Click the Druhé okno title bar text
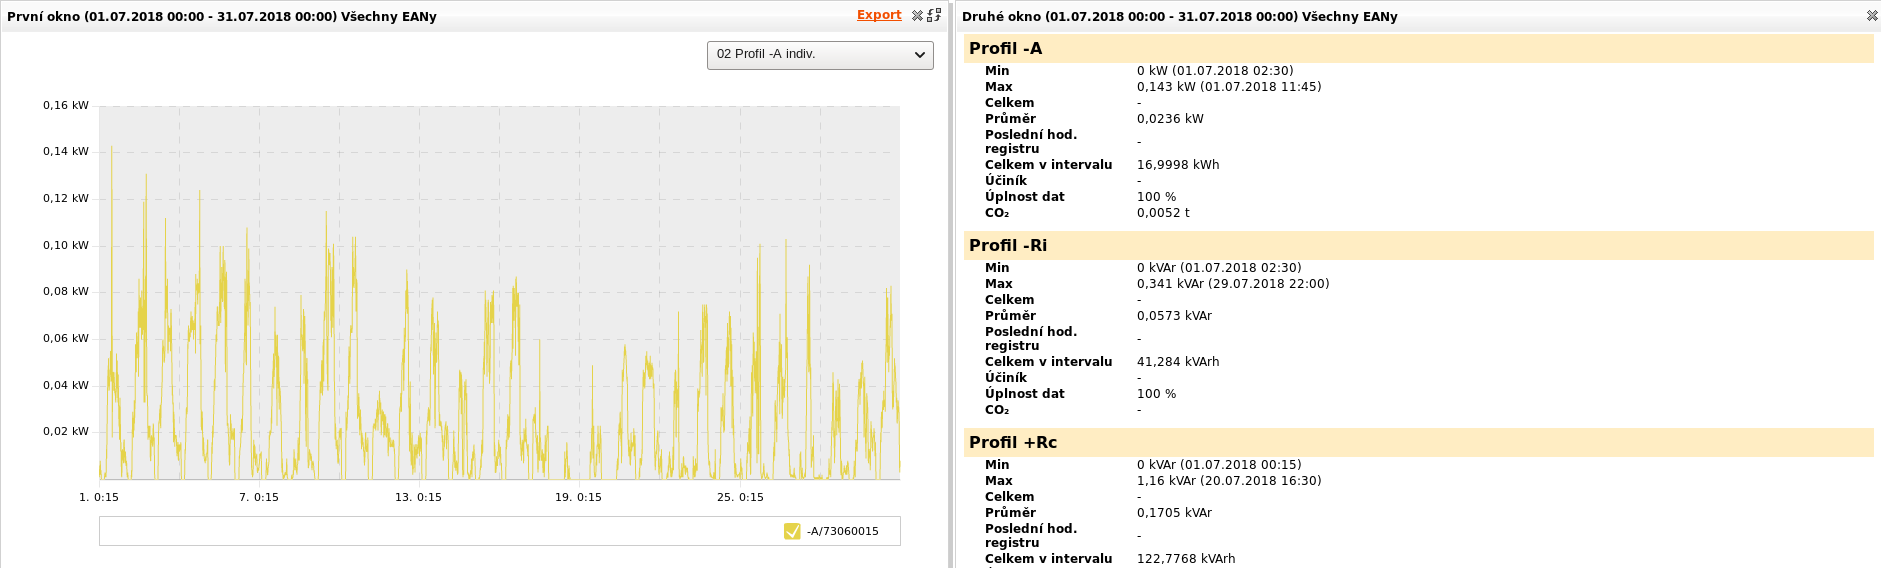 tap(1179, 17)
